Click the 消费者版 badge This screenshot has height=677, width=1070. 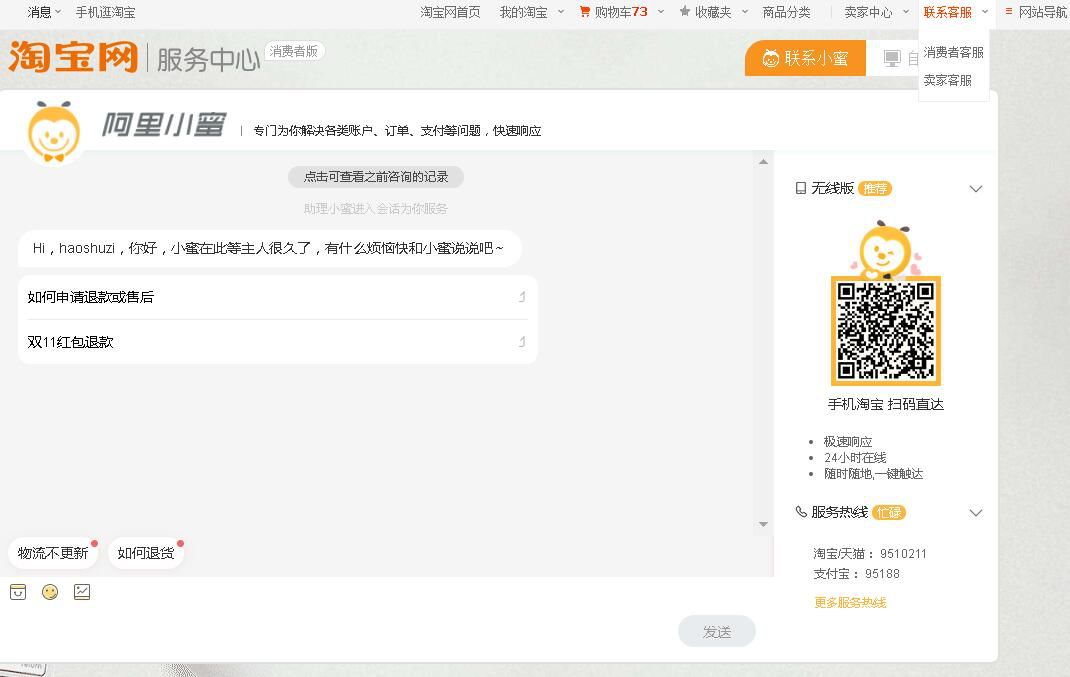294,51
